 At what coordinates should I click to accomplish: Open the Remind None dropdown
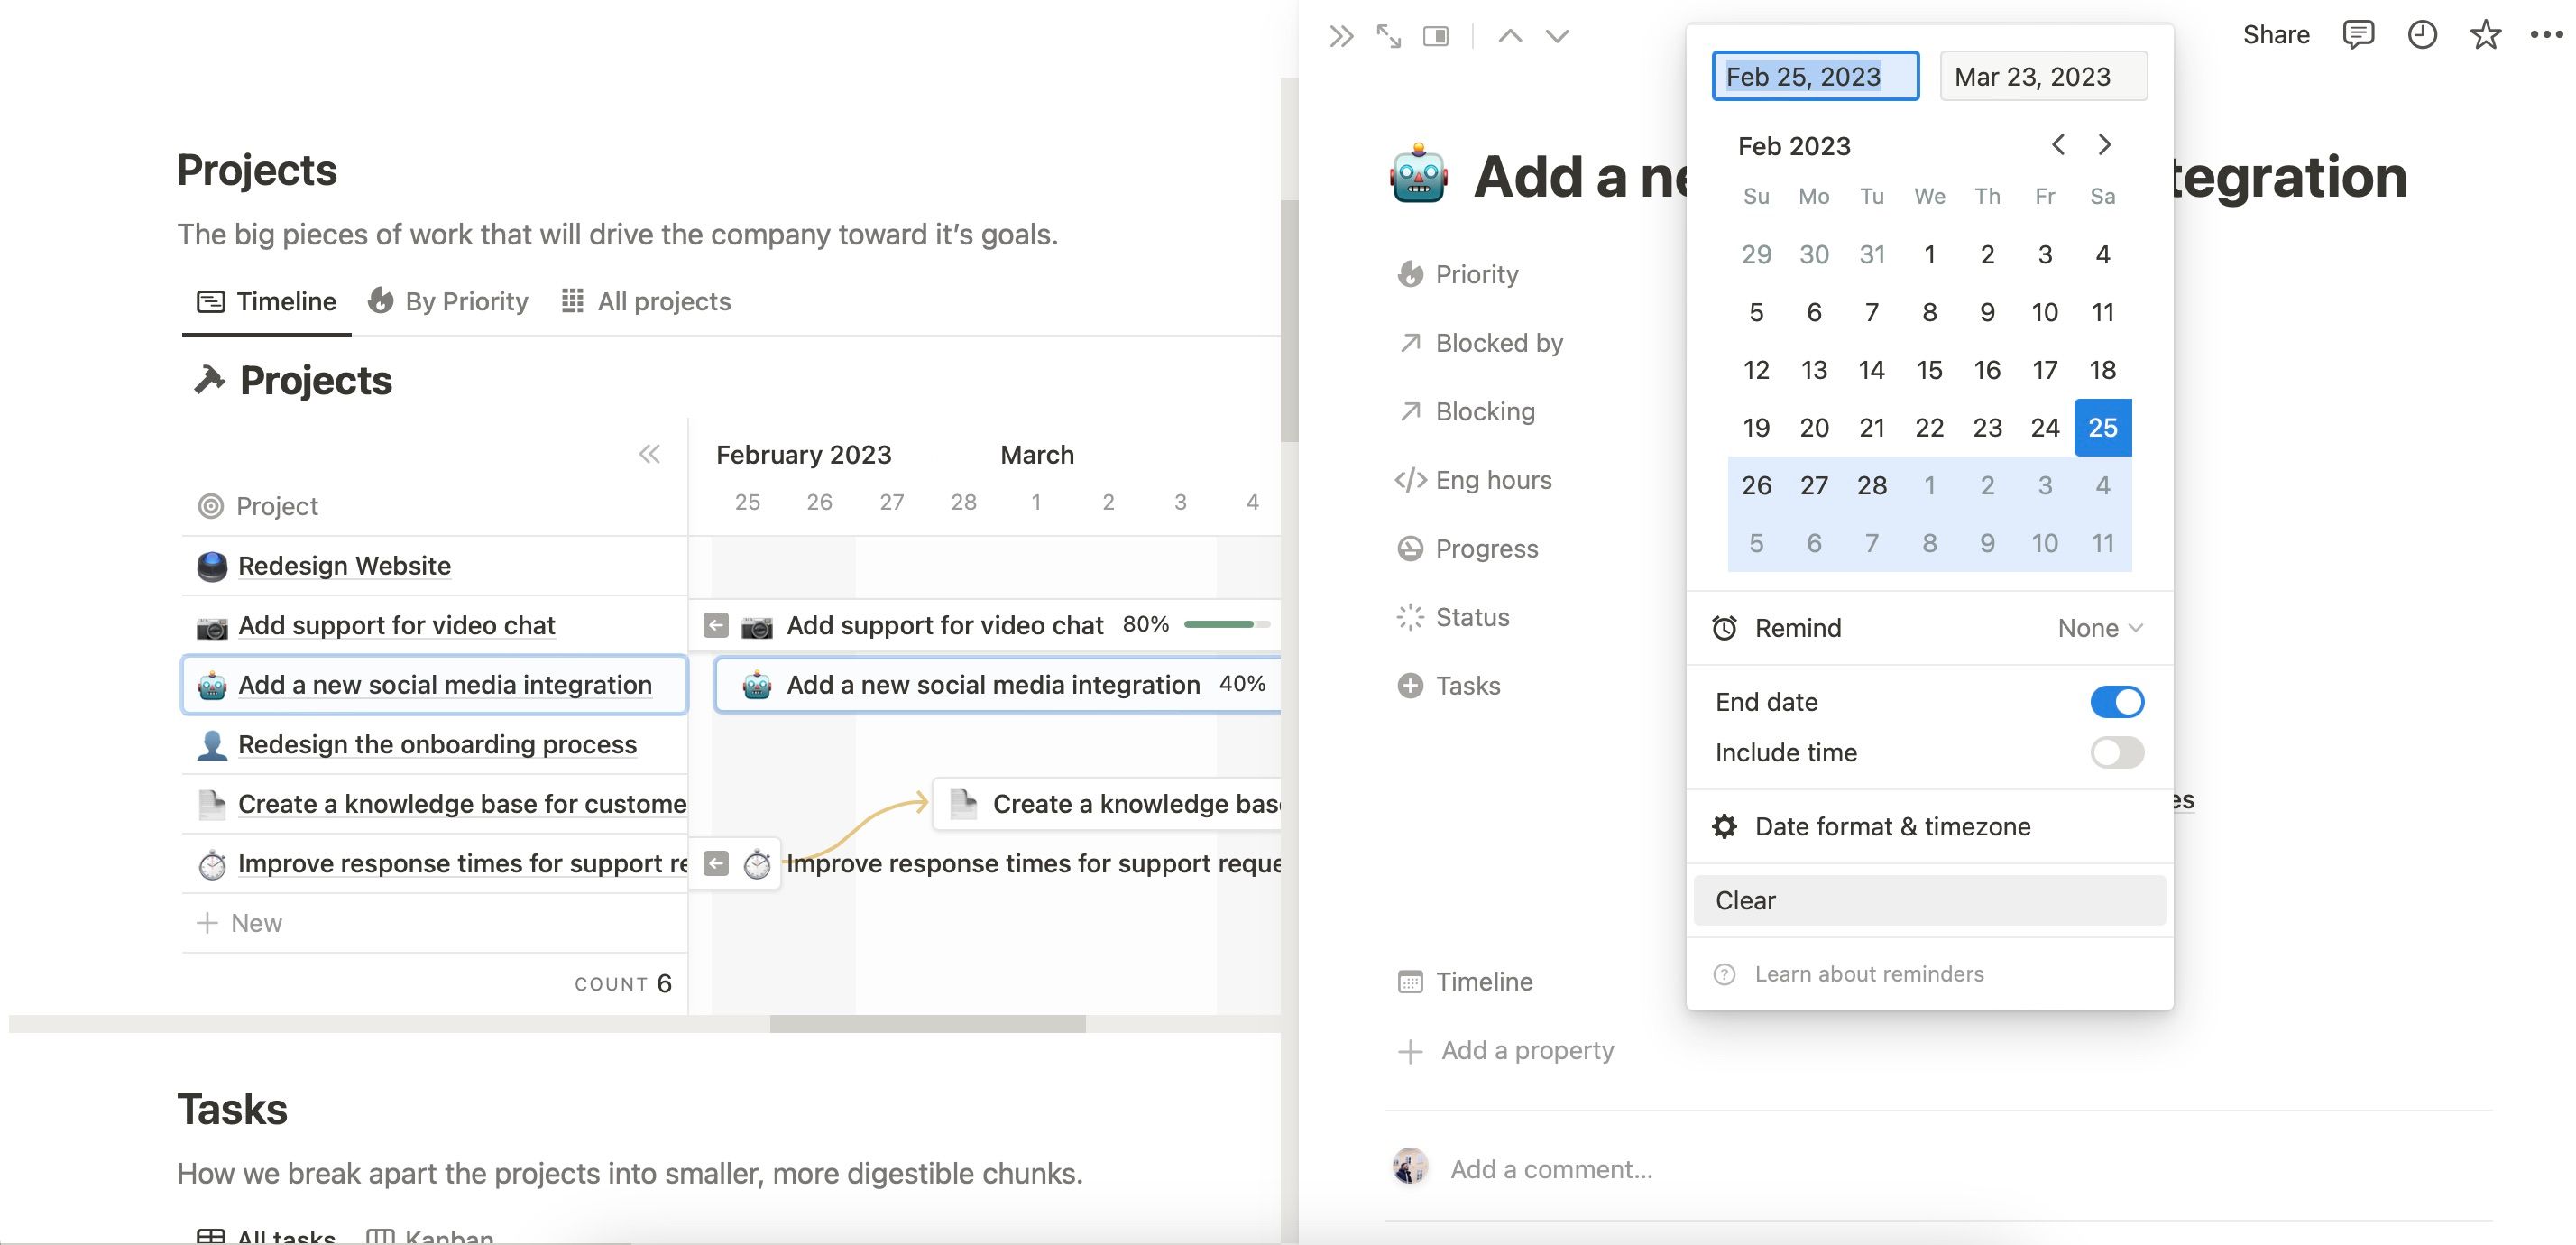coord(2099,628)
